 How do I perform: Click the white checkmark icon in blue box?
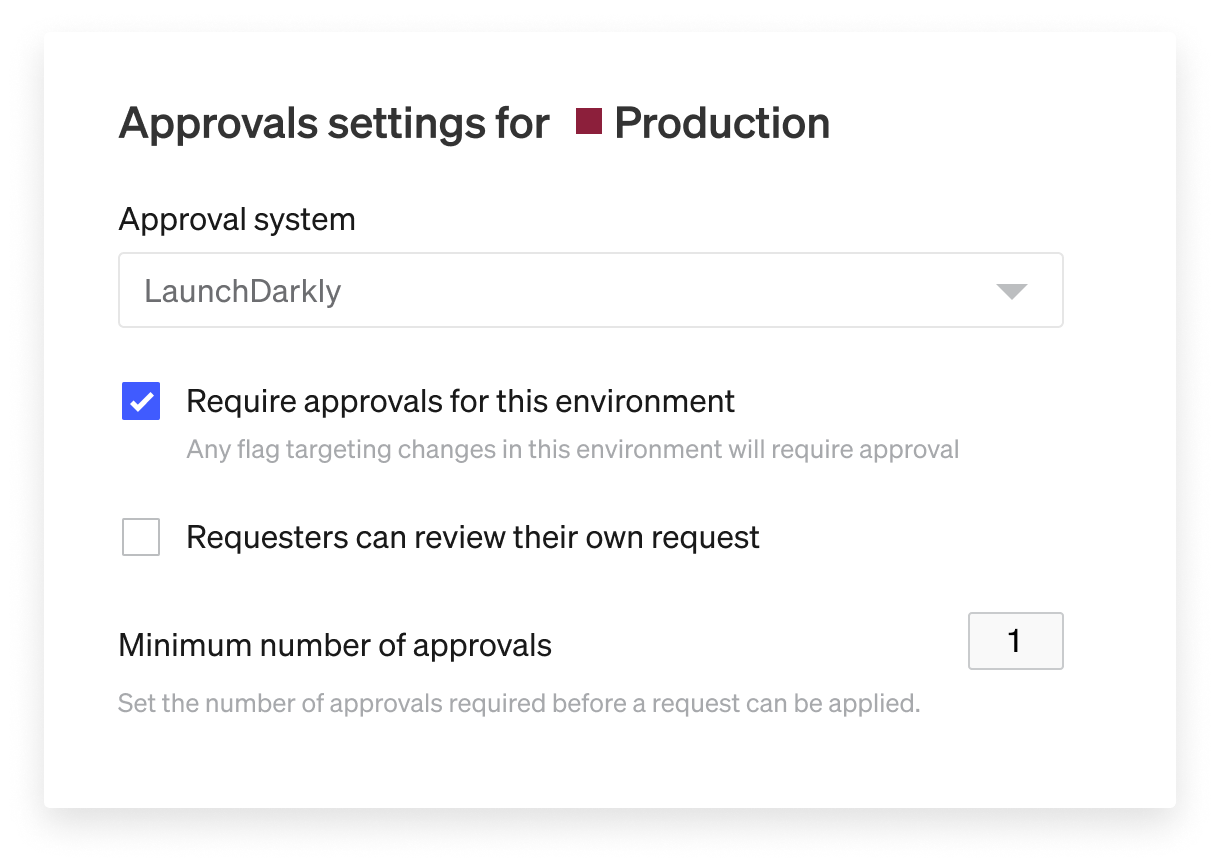(141, 402)
